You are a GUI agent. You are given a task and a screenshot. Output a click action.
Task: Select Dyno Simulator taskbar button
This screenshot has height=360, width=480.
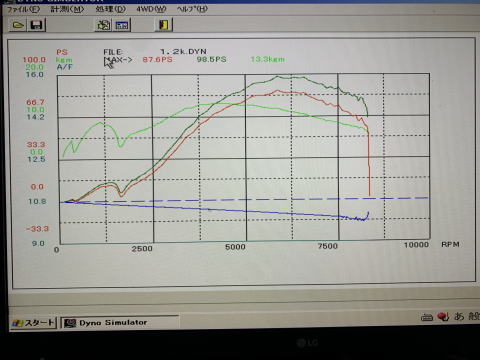click(120, 323)
